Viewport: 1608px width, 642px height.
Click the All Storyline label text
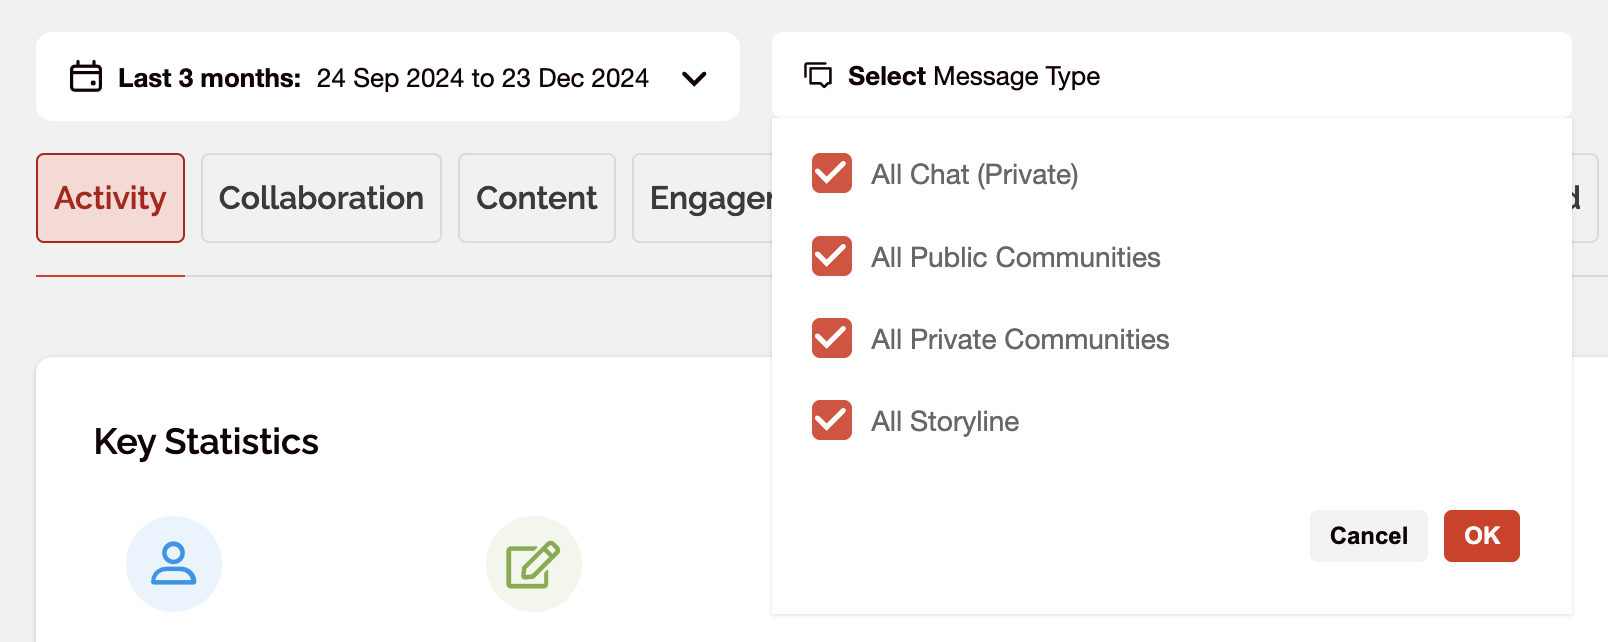coord(945,422)
